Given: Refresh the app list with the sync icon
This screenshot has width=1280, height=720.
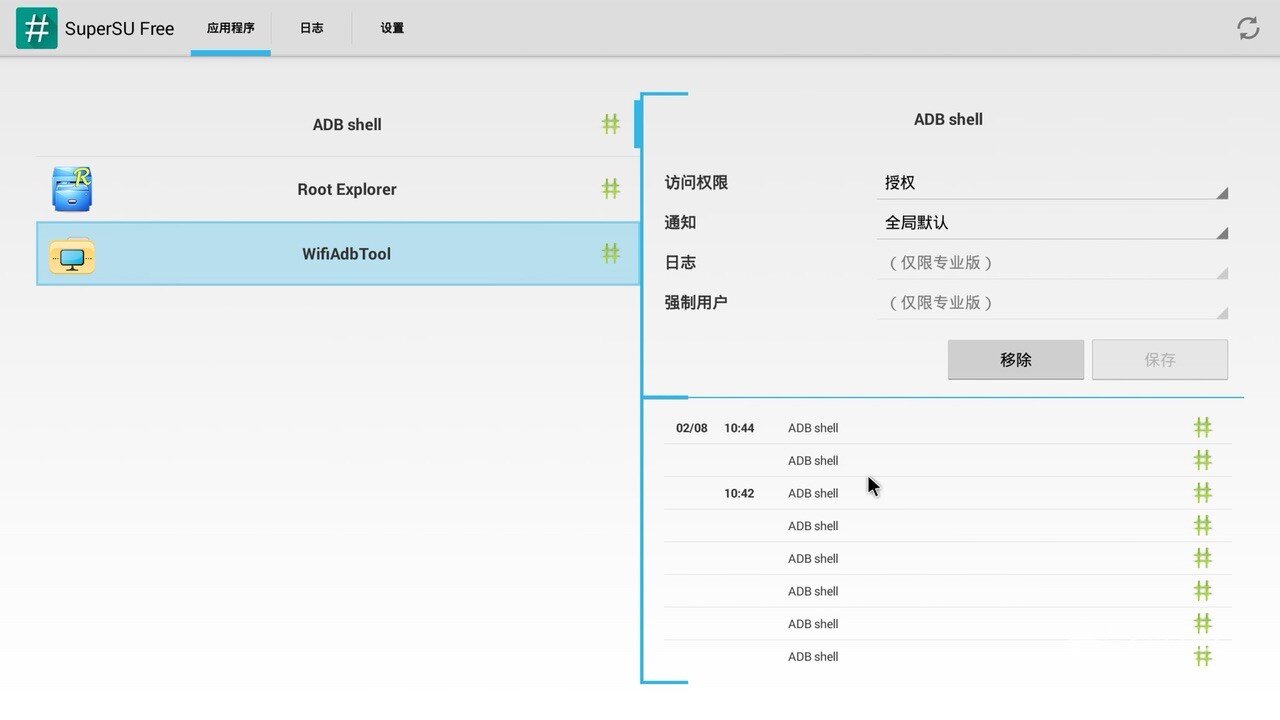Looking at the screenshot, I should [x=1248, y=28].
